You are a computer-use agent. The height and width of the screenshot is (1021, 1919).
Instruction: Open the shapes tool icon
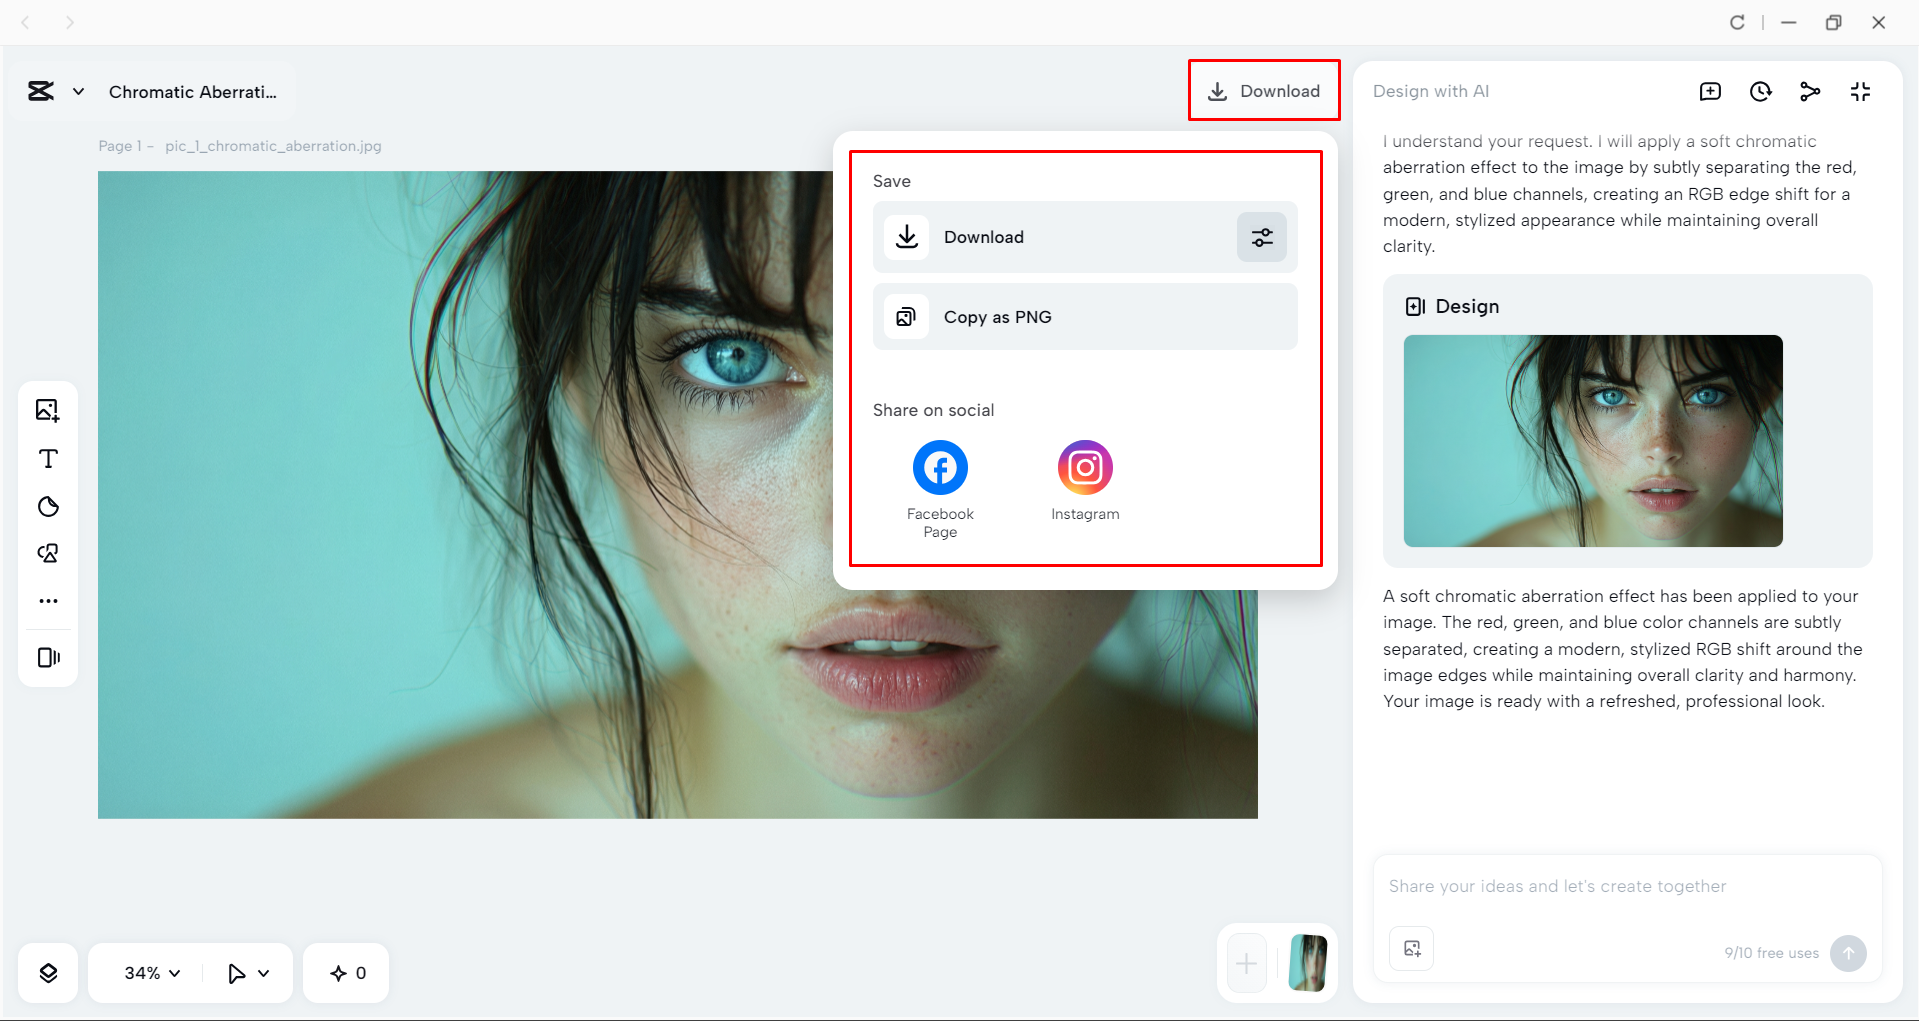click(x=48, y=554)
